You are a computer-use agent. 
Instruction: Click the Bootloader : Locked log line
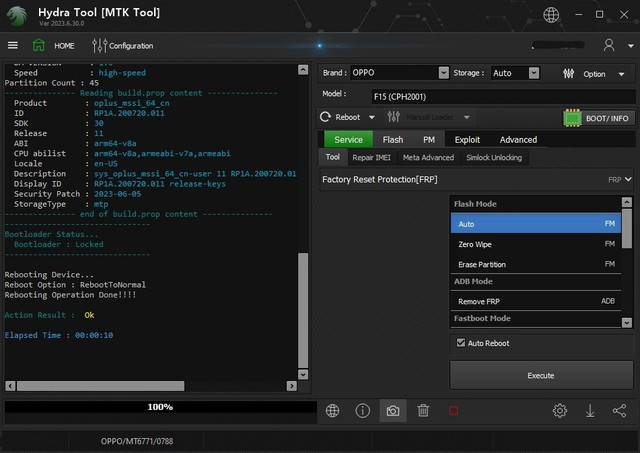tap(59, 244)
